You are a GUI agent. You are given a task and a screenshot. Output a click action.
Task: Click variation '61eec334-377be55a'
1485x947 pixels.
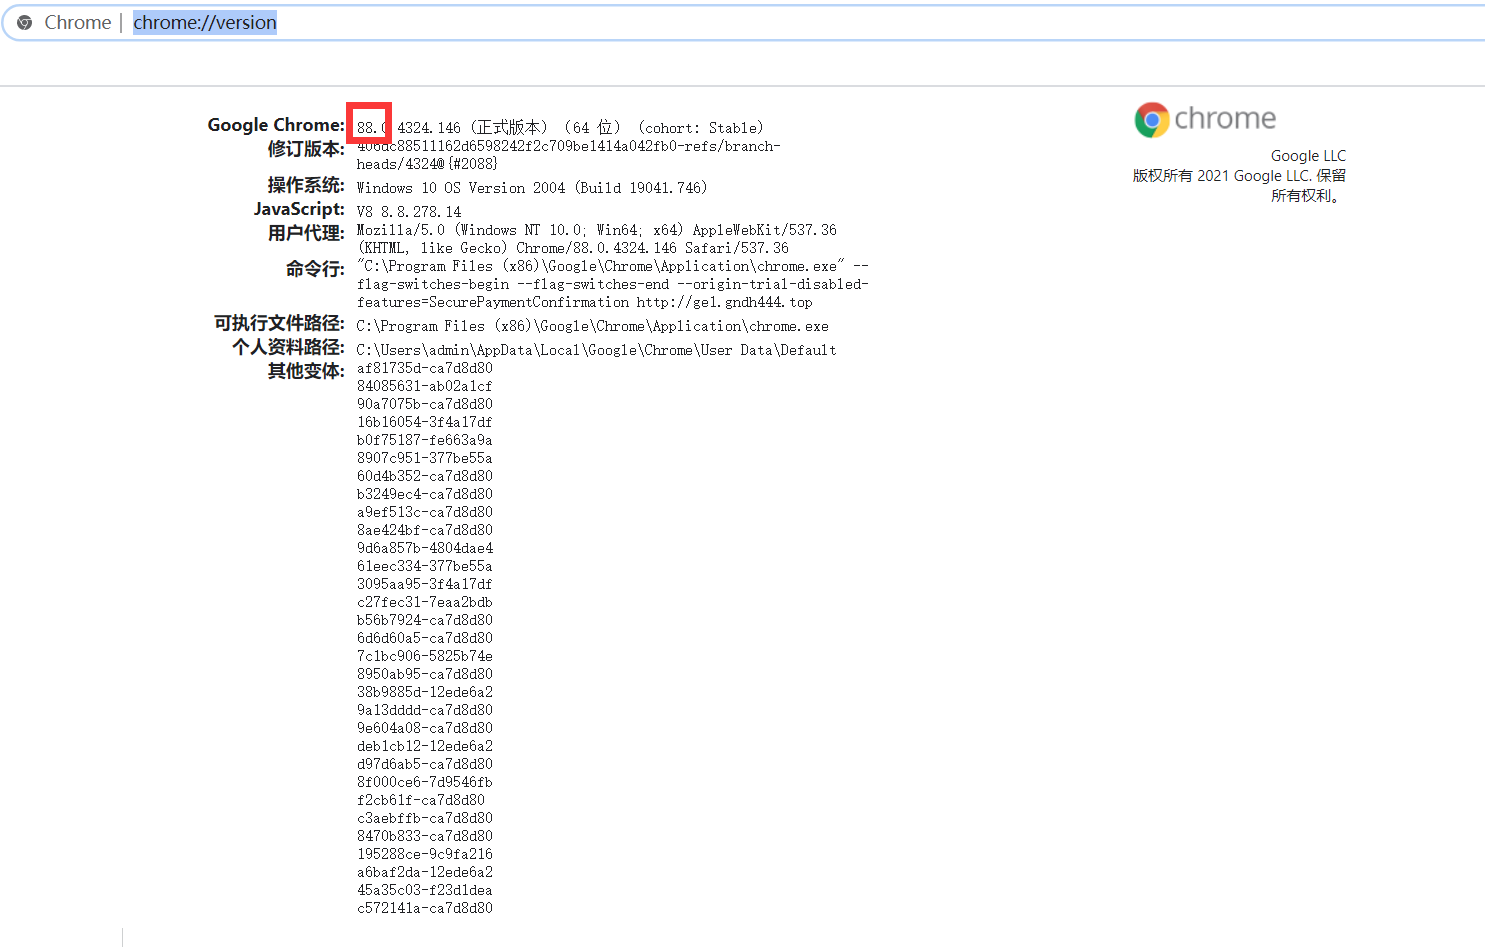tap(425, 566)
